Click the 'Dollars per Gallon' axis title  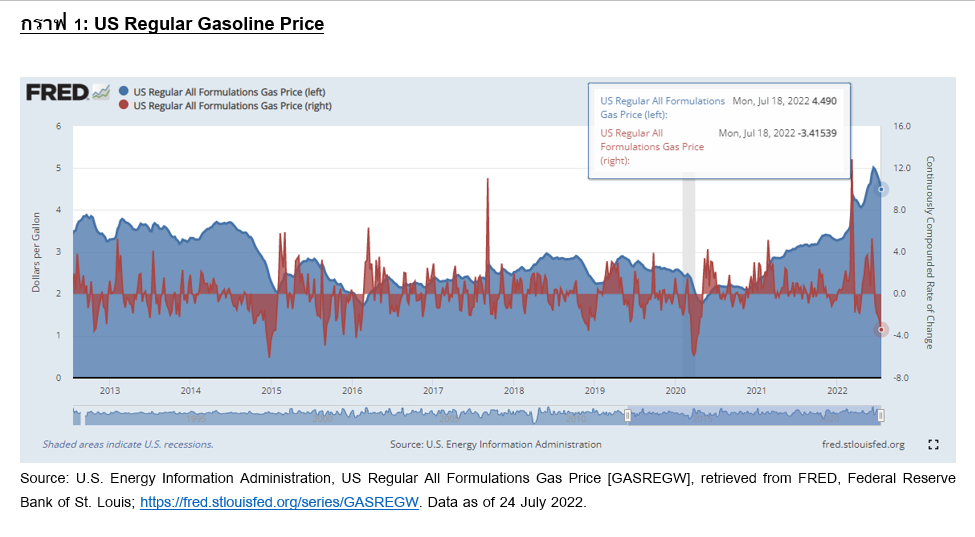click(x=36, y=252)
